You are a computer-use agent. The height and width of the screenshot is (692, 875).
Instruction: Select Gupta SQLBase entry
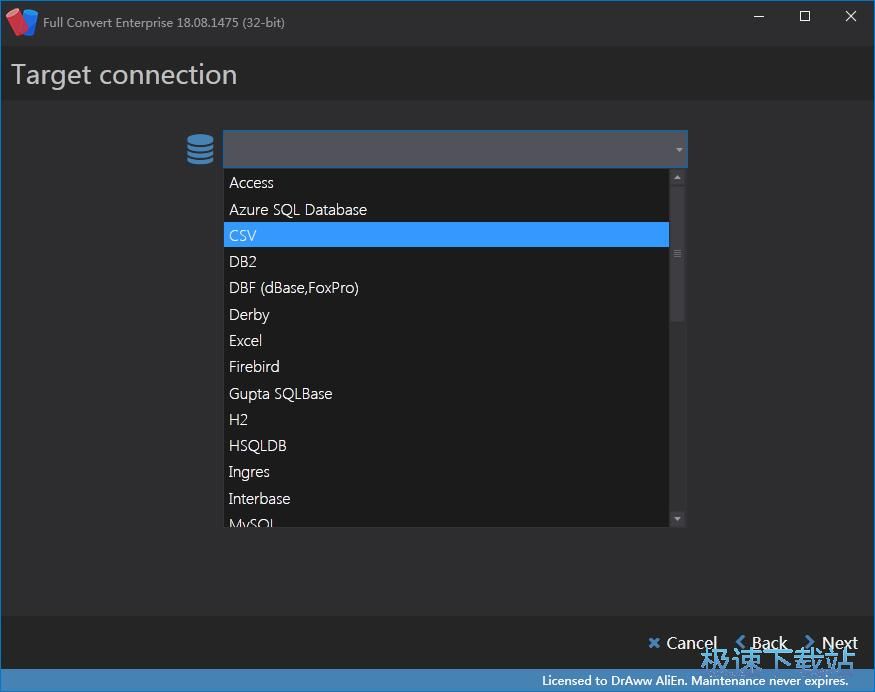pyautogui.click(x=446, y=393)
